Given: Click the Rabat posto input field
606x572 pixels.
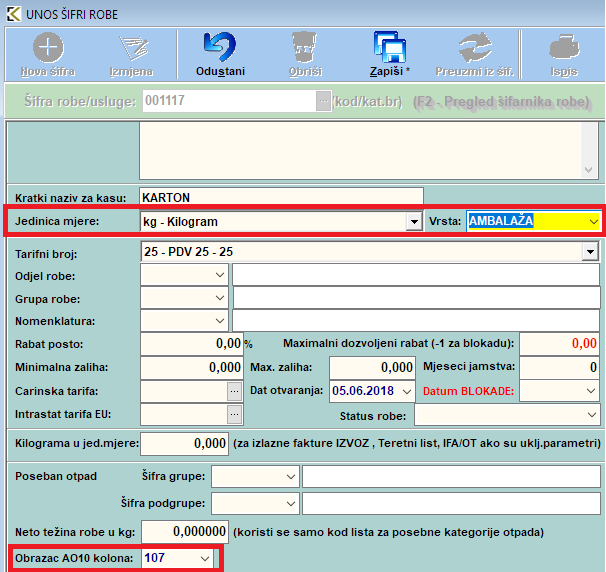Looking at the screenshot, I should [x=192, y=344].
